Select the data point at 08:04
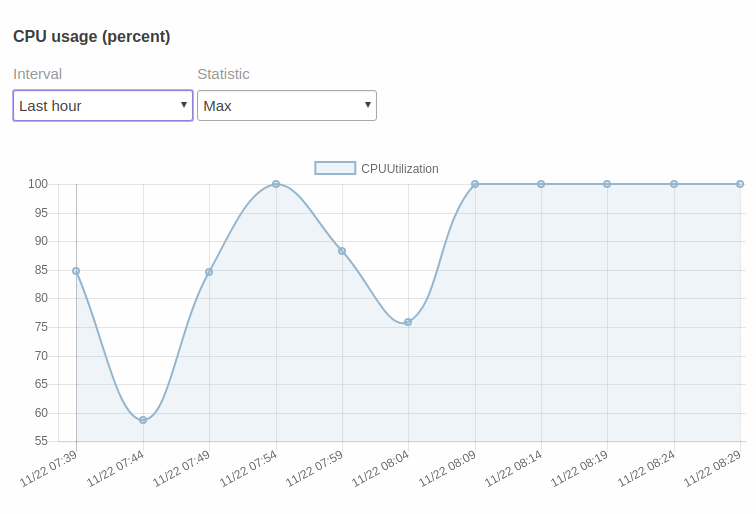This screenshot has width=756, height=514. click(408, 322)
